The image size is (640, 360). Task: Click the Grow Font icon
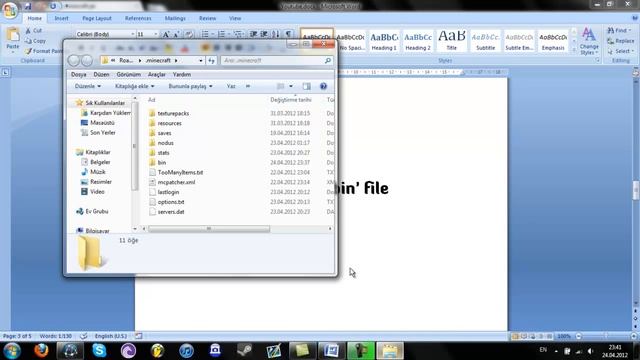click(x=166, y=34)
